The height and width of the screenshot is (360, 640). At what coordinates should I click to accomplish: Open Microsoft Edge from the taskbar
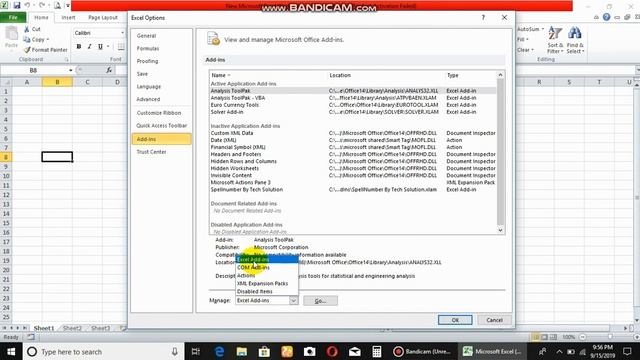pos(219,351)
